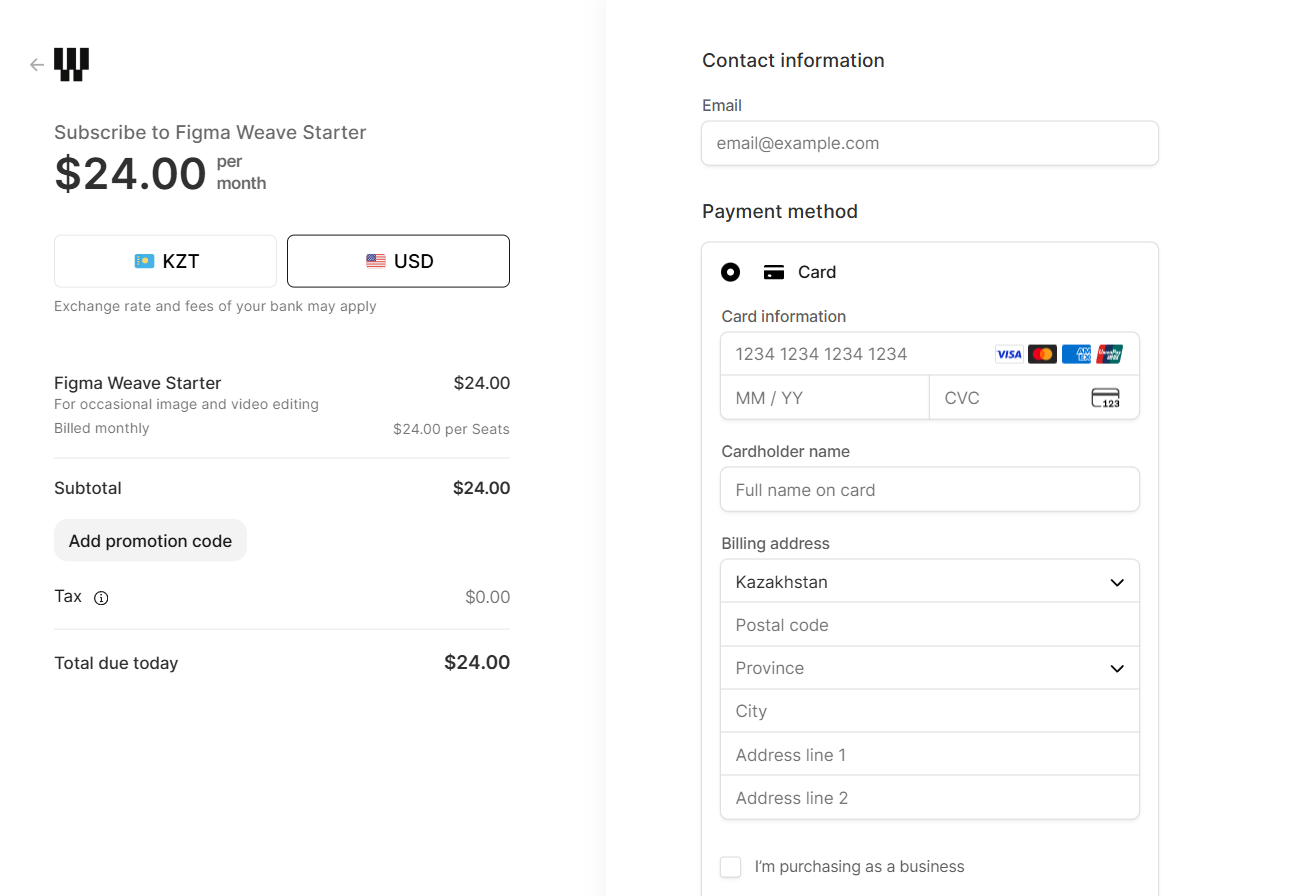1300x896 pixels.
Task: Check I'm purchasing as a business
Action: click(x=731, y=867)
